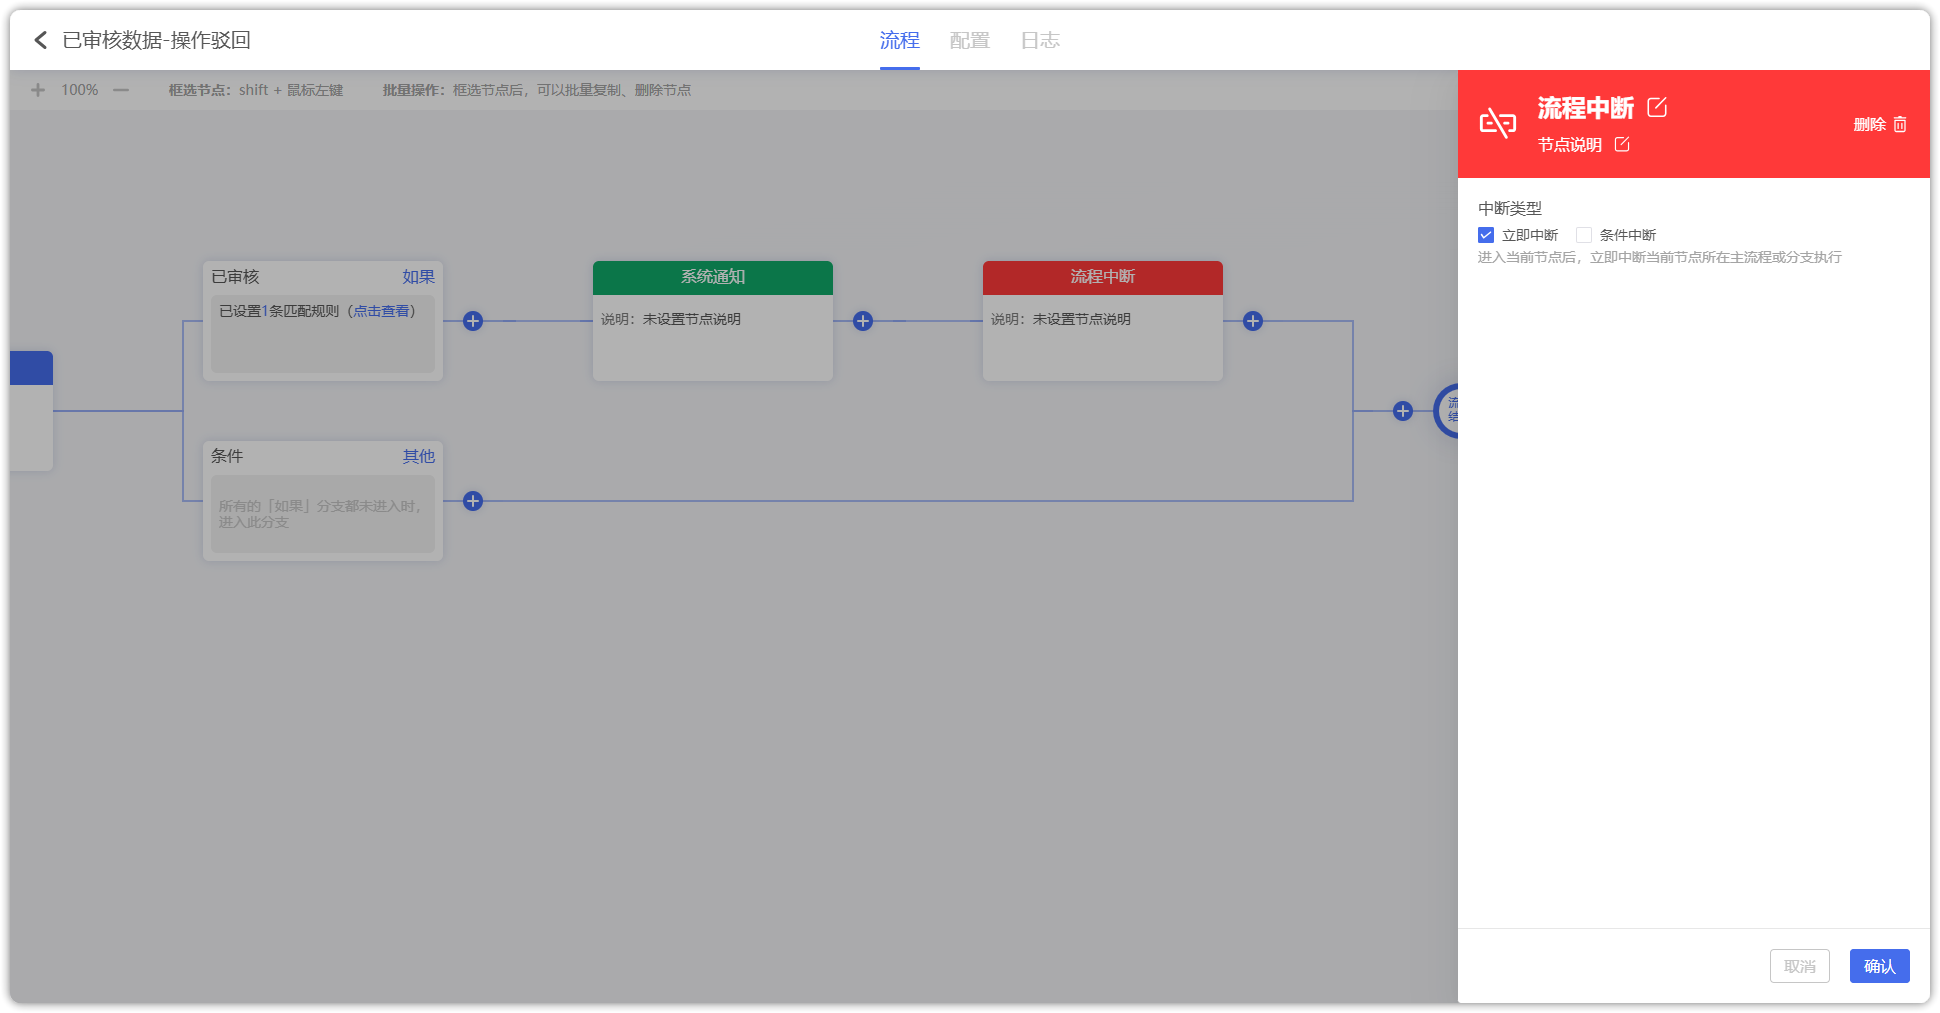Screen dimensions: 1940x1013
Task: Select the 条件 其他 branch node
Action: tap(323, 500)
